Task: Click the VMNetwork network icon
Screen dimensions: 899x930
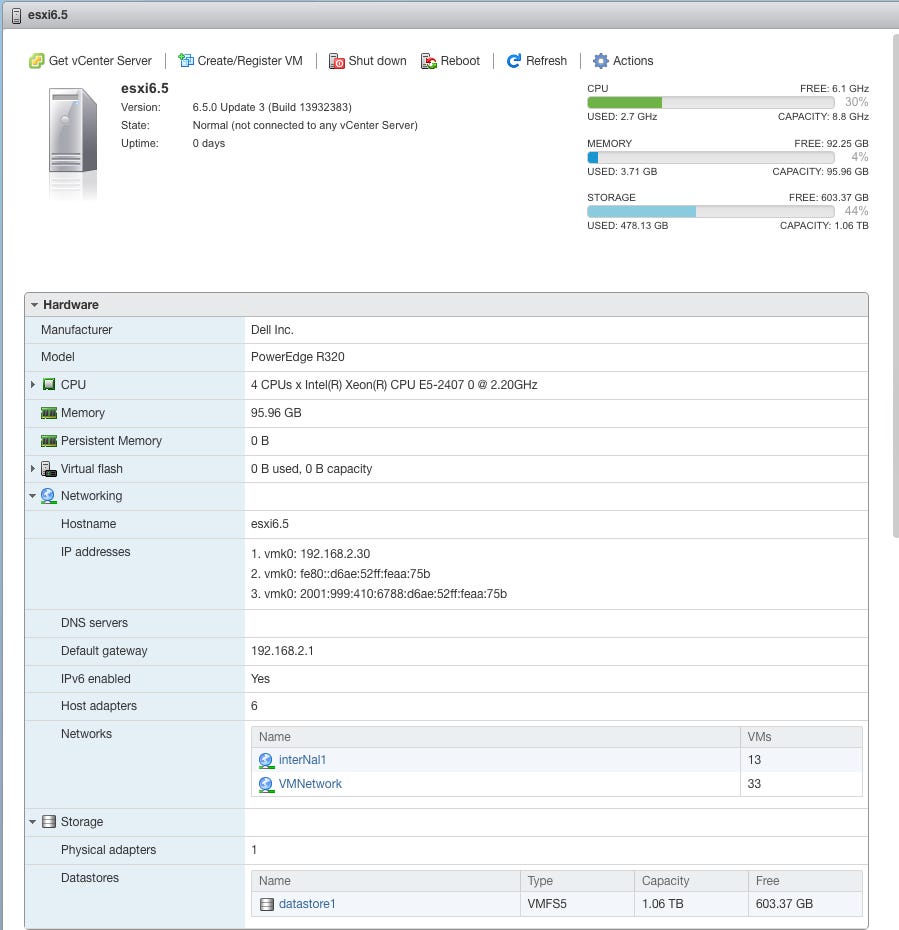Action: (266, 784)
